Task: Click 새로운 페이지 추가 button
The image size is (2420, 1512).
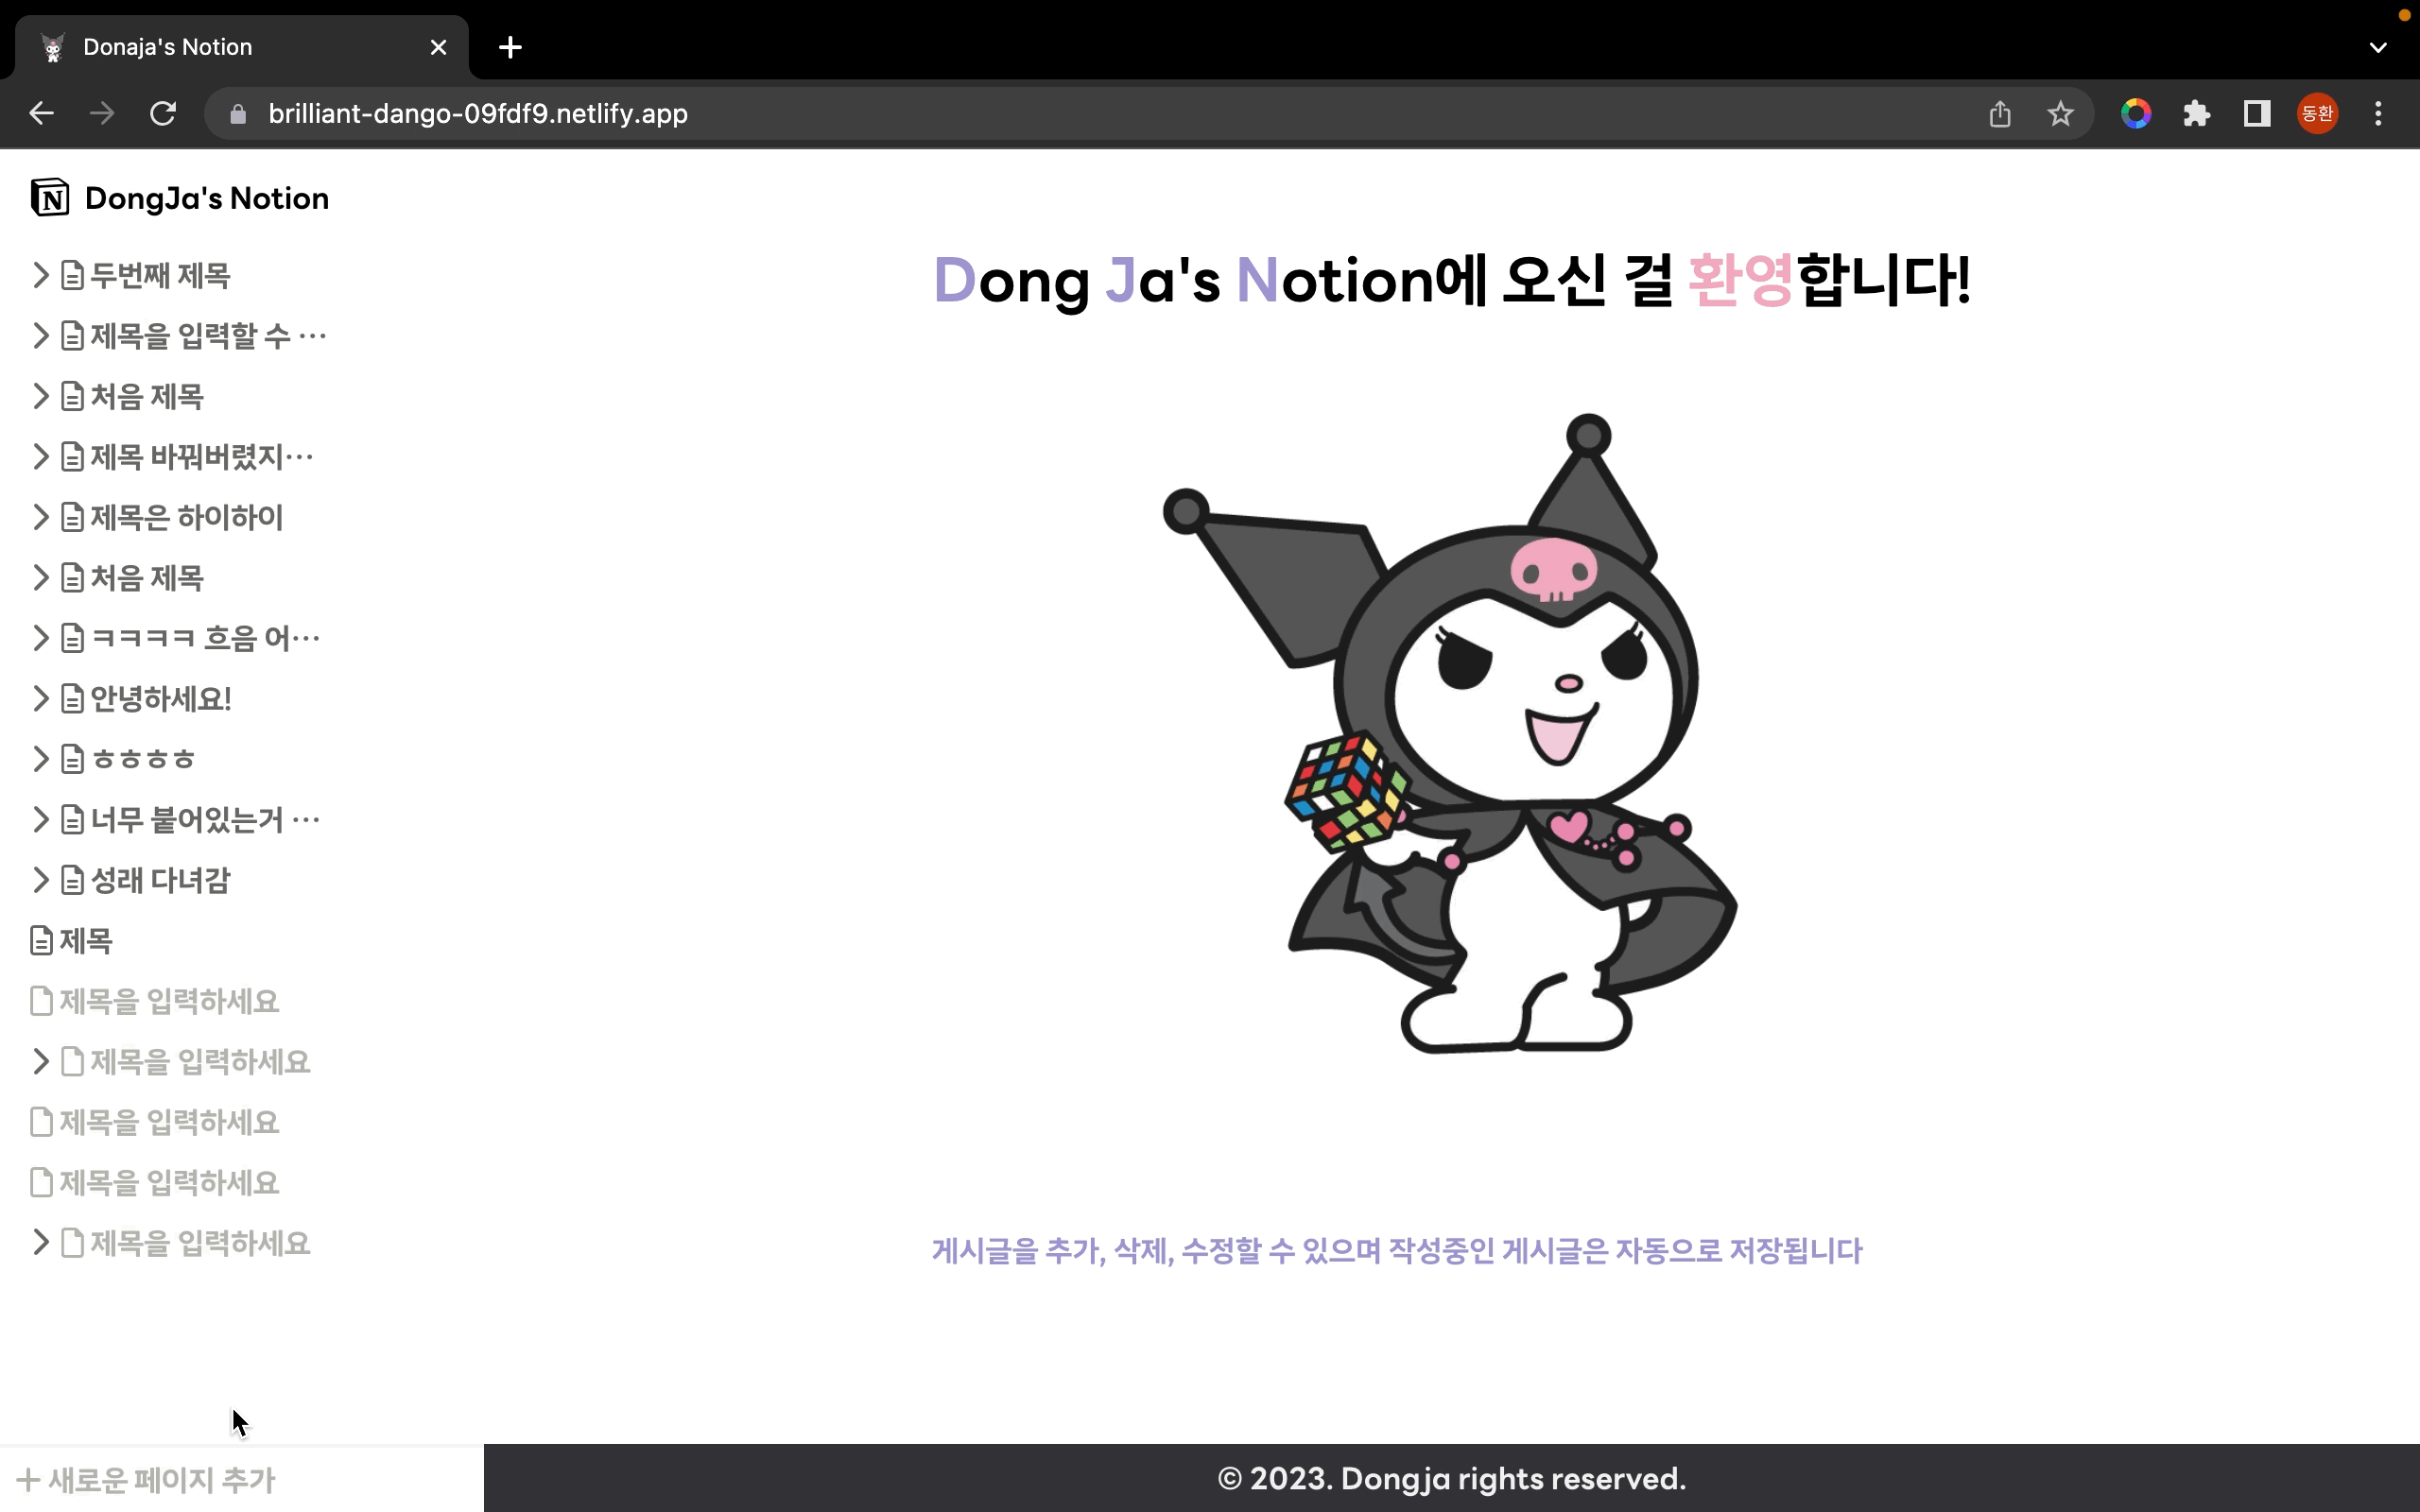Action: 147,1480
